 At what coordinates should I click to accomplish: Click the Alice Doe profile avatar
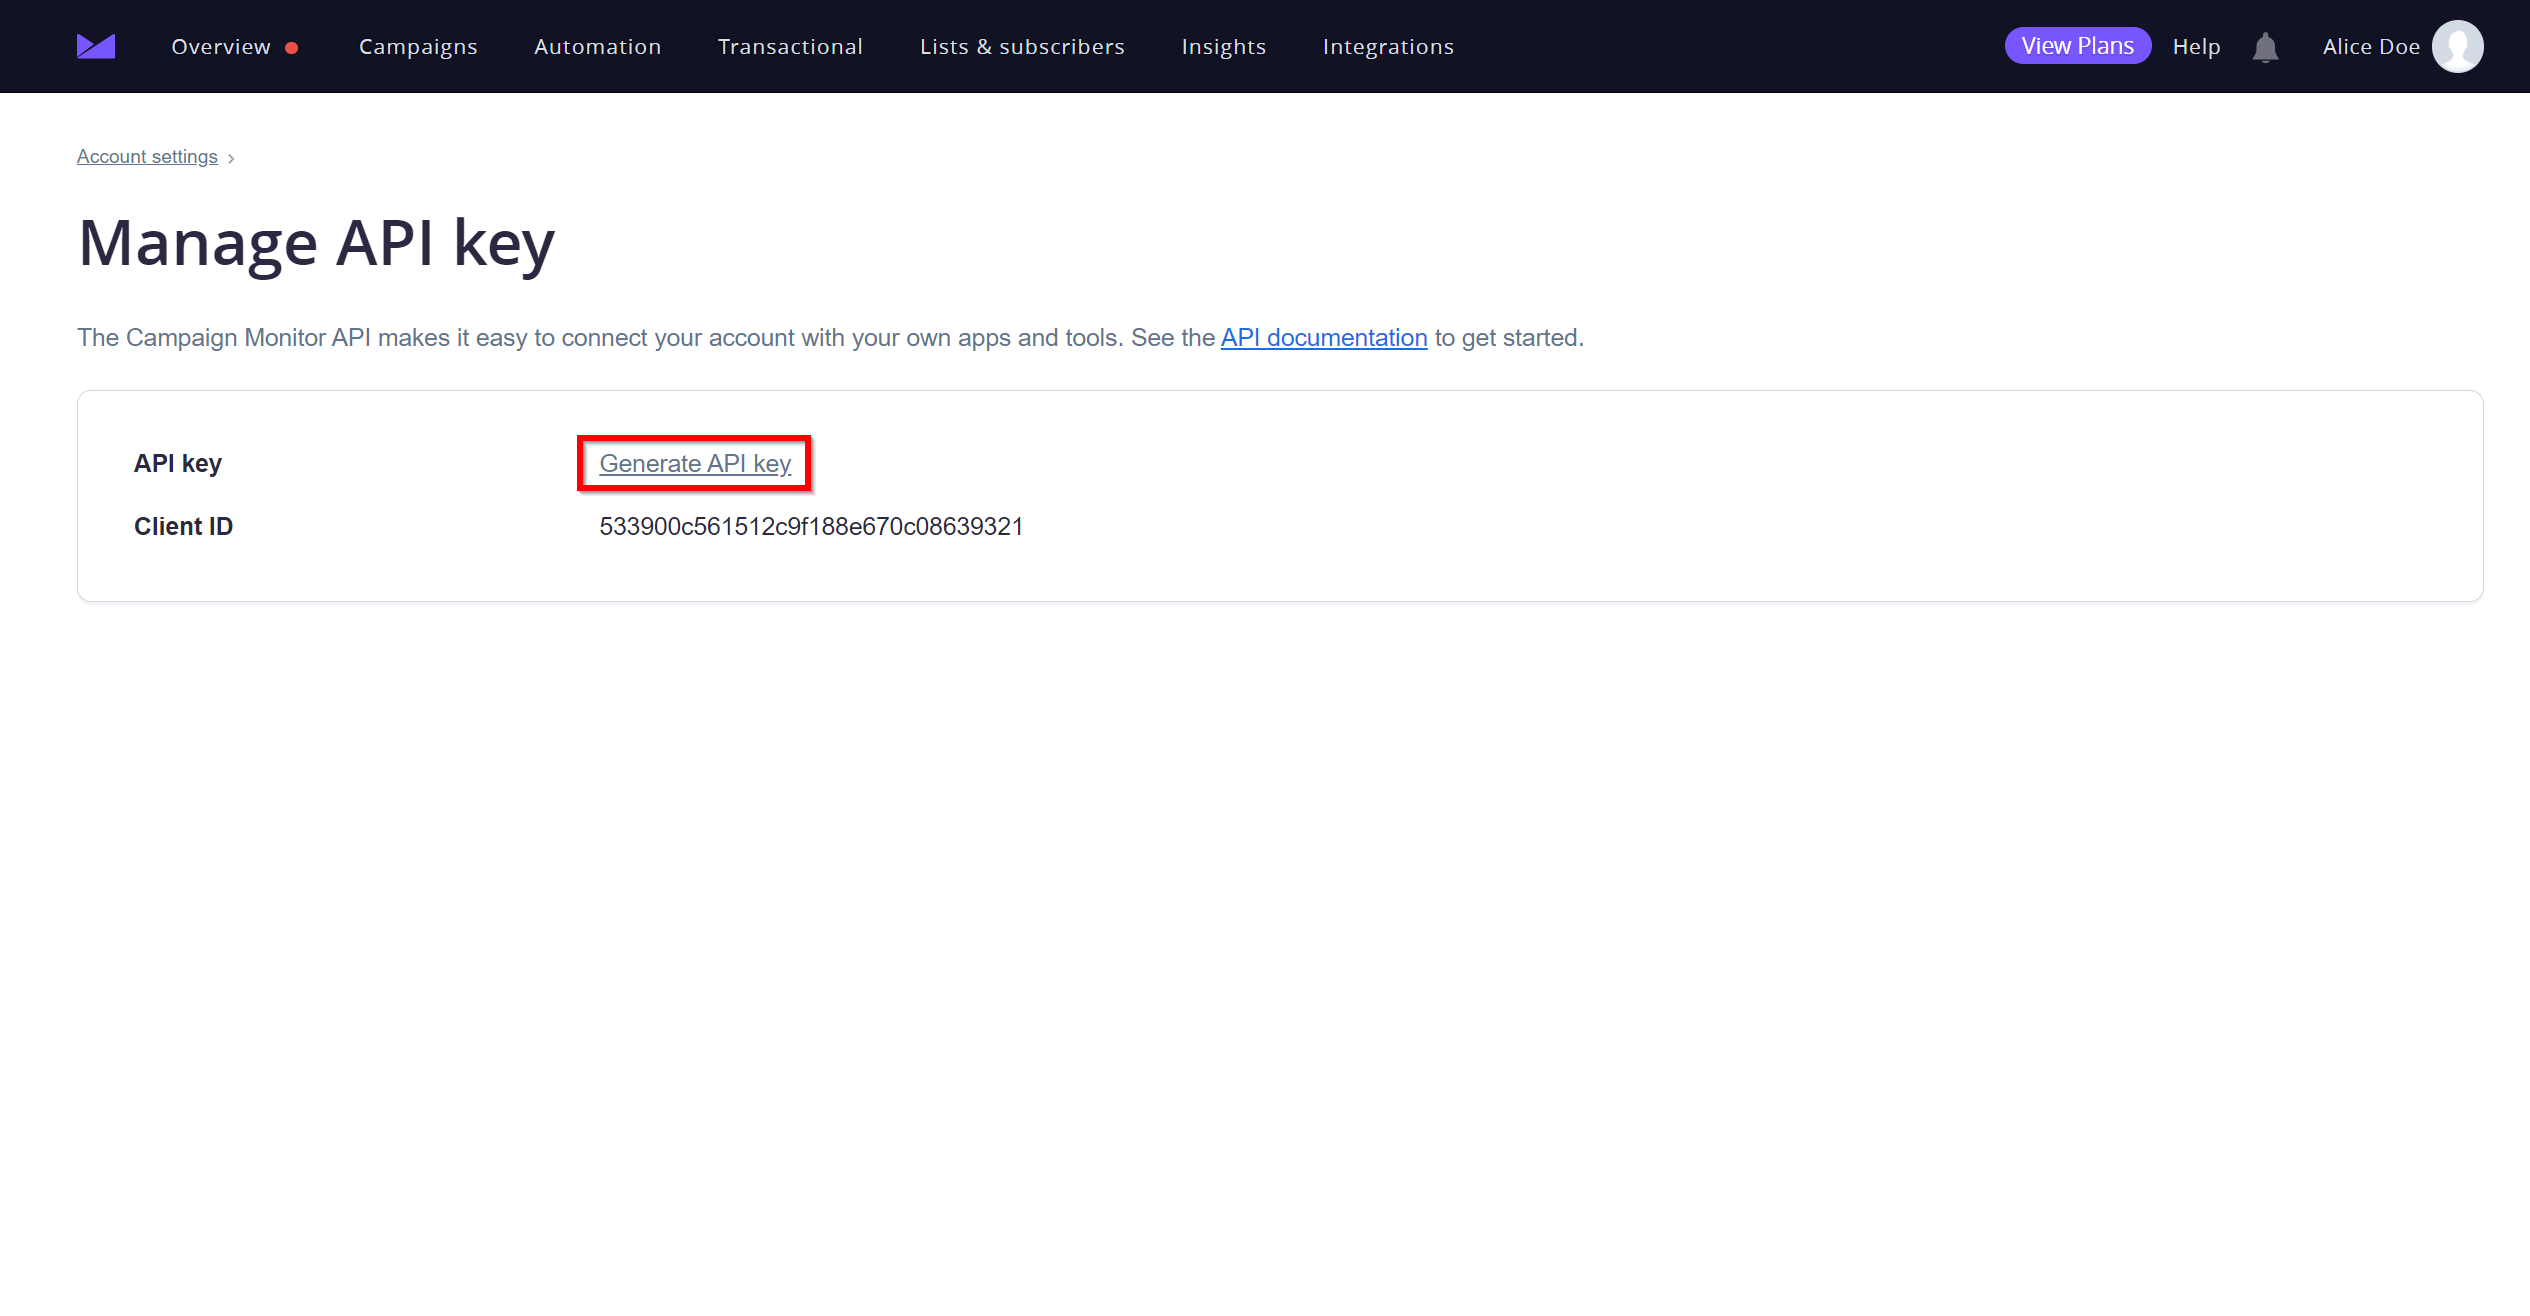coord(2457,46)
